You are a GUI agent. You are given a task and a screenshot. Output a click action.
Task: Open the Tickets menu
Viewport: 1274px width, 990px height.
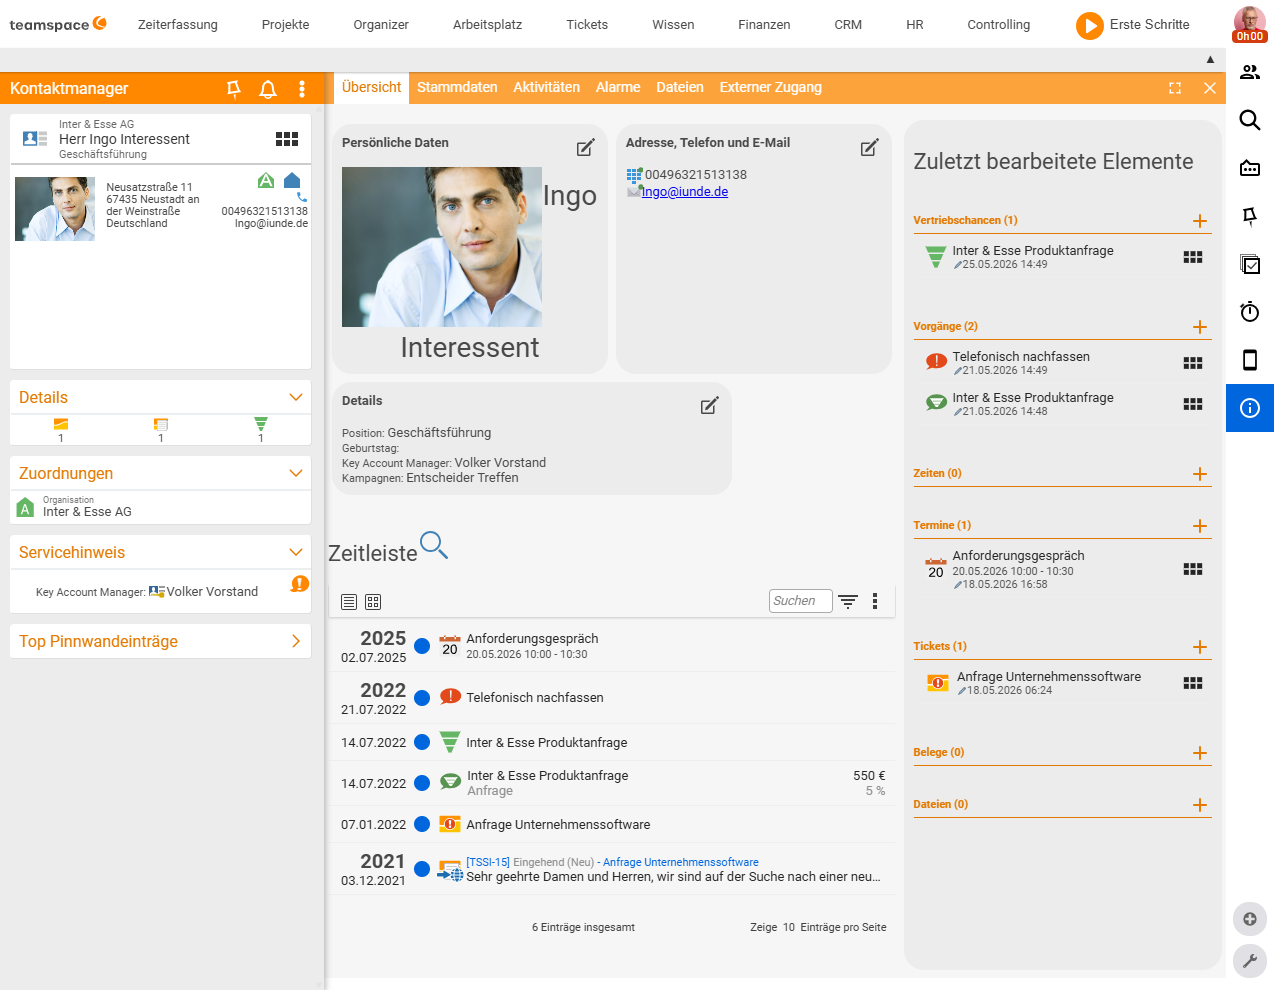(x=587, y=25)
